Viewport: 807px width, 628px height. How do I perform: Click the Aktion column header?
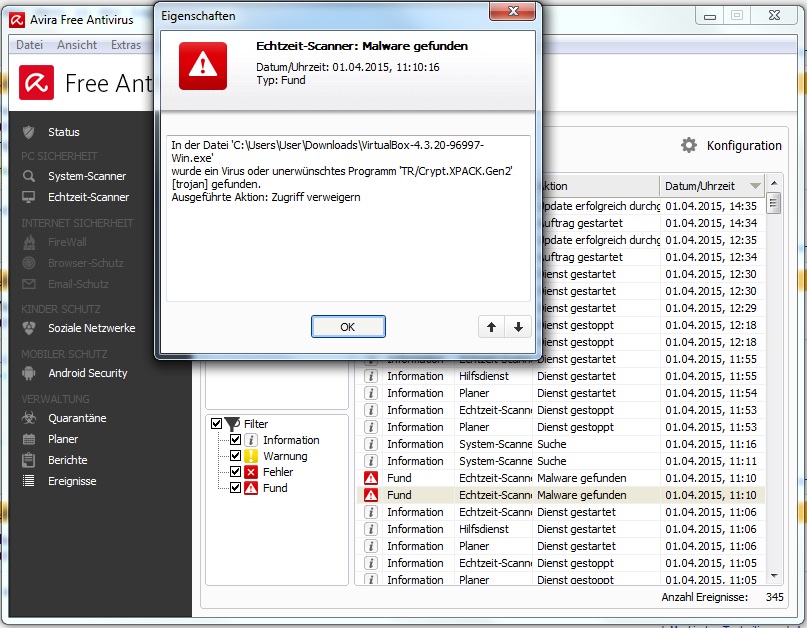point(600,186)
